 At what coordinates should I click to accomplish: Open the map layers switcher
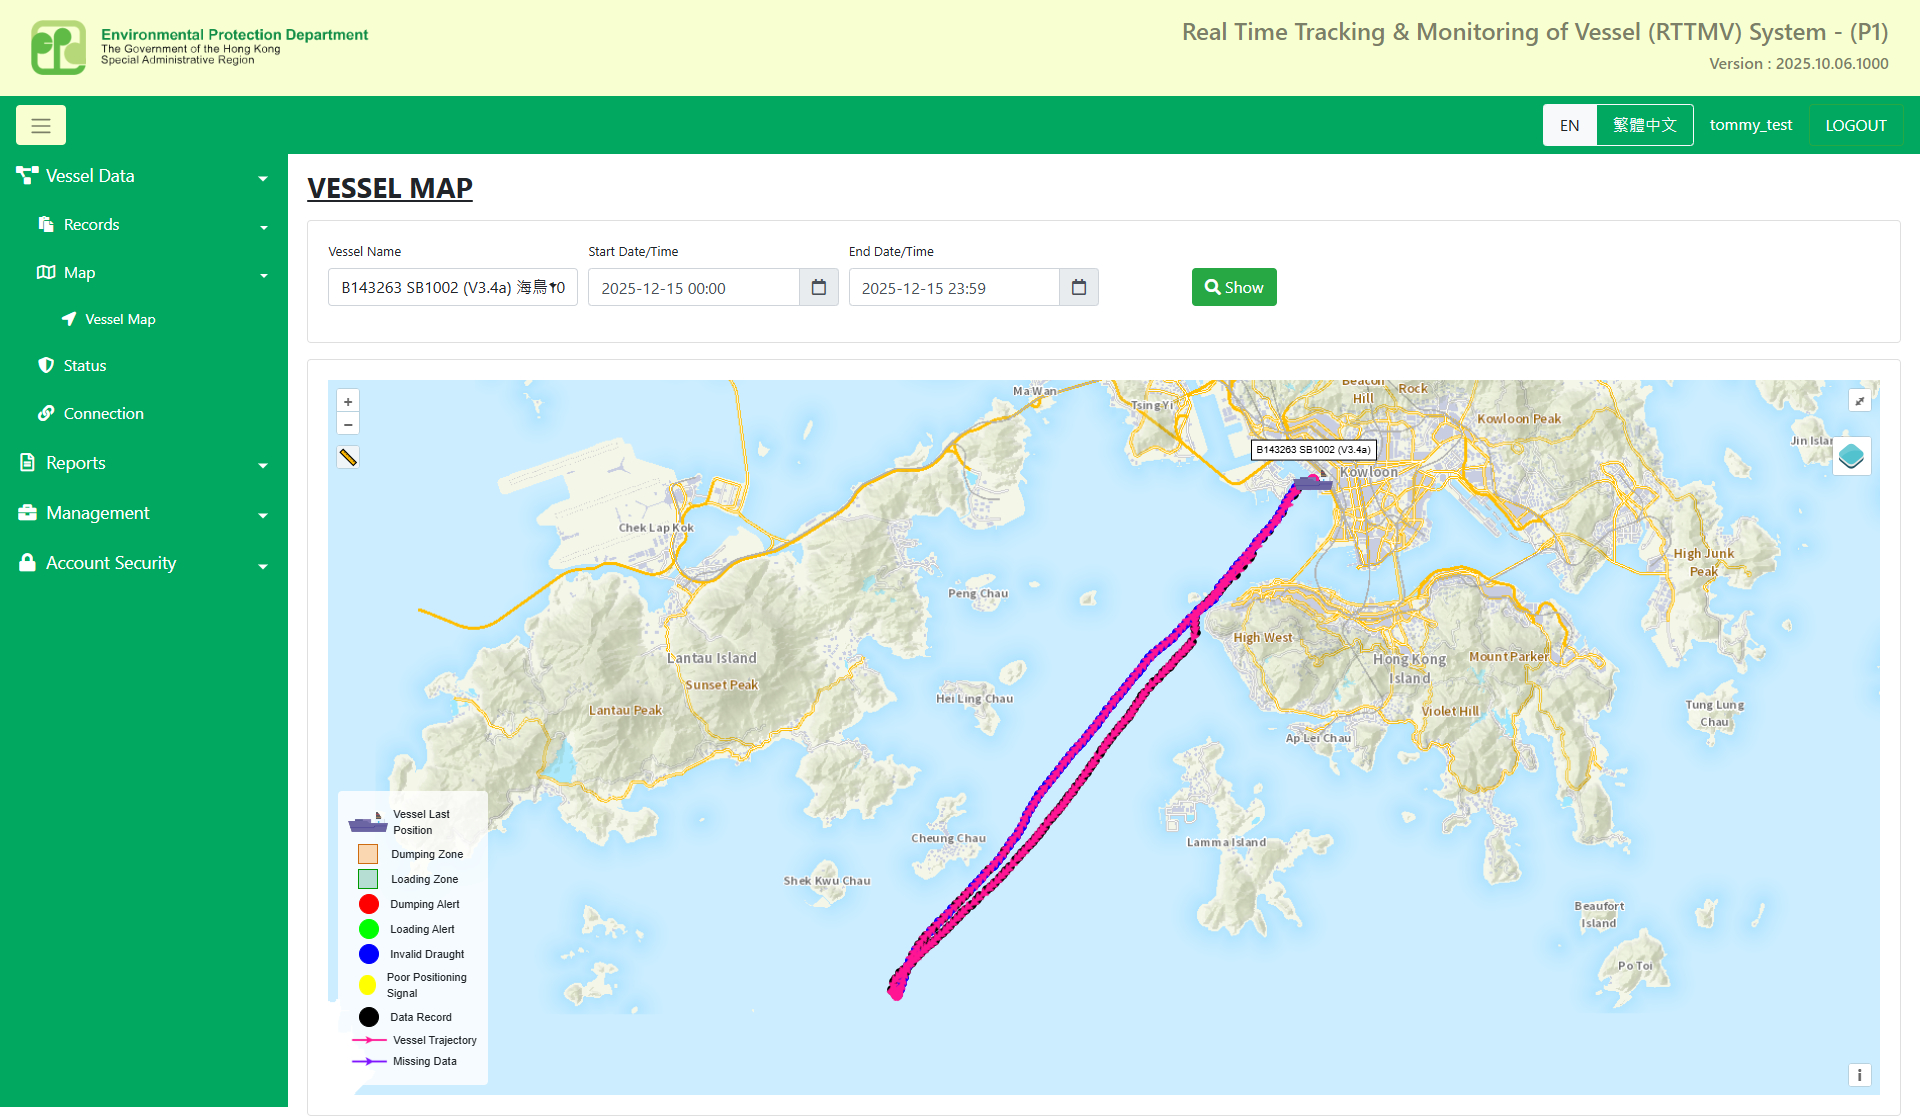(1851, 457)
